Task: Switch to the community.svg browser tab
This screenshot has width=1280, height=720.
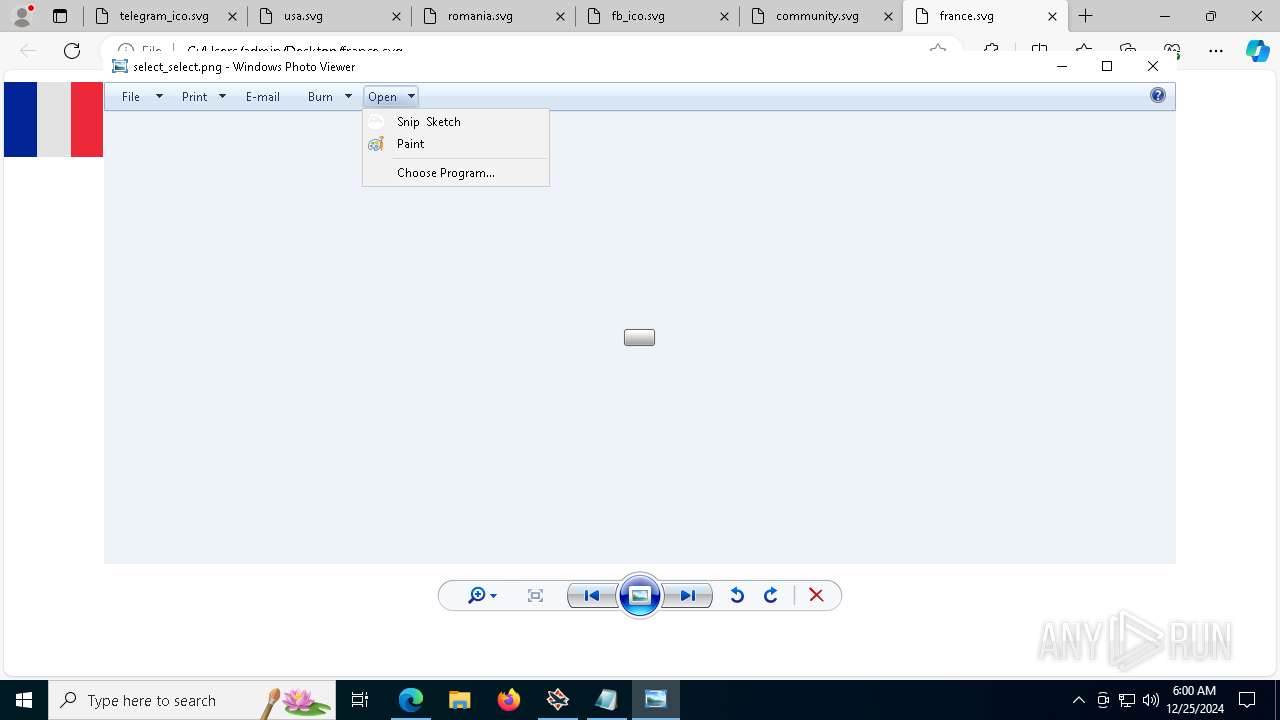Action: point(822,16)
